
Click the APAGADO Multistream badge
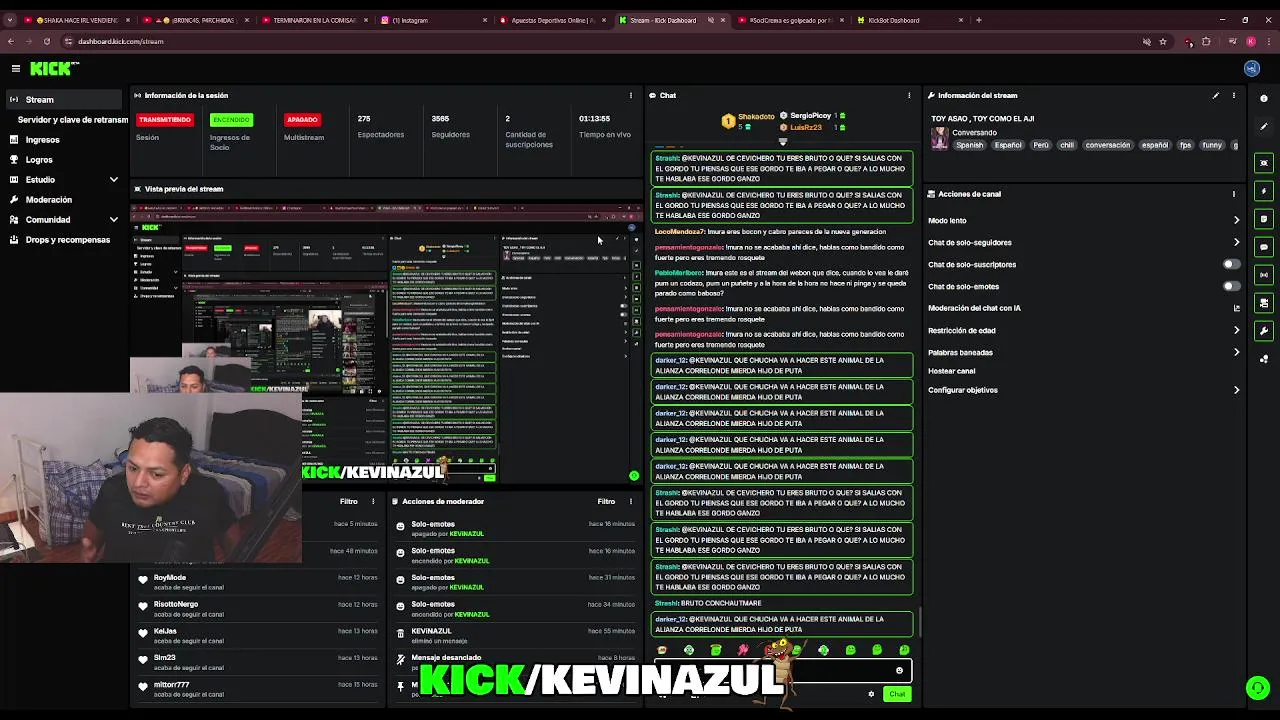tap(302, 119)
